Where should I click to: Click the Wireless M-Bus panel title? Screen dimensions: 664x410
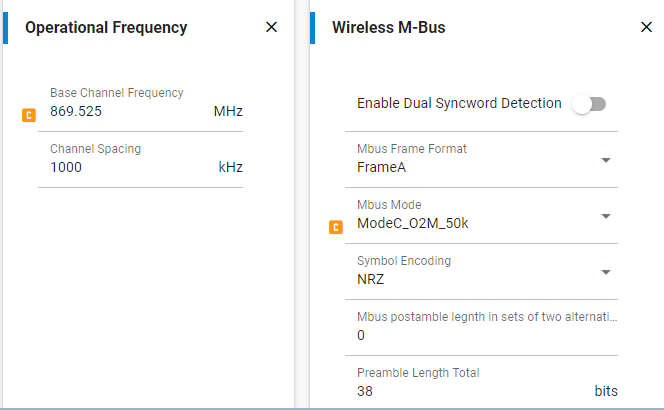(388, 28)
